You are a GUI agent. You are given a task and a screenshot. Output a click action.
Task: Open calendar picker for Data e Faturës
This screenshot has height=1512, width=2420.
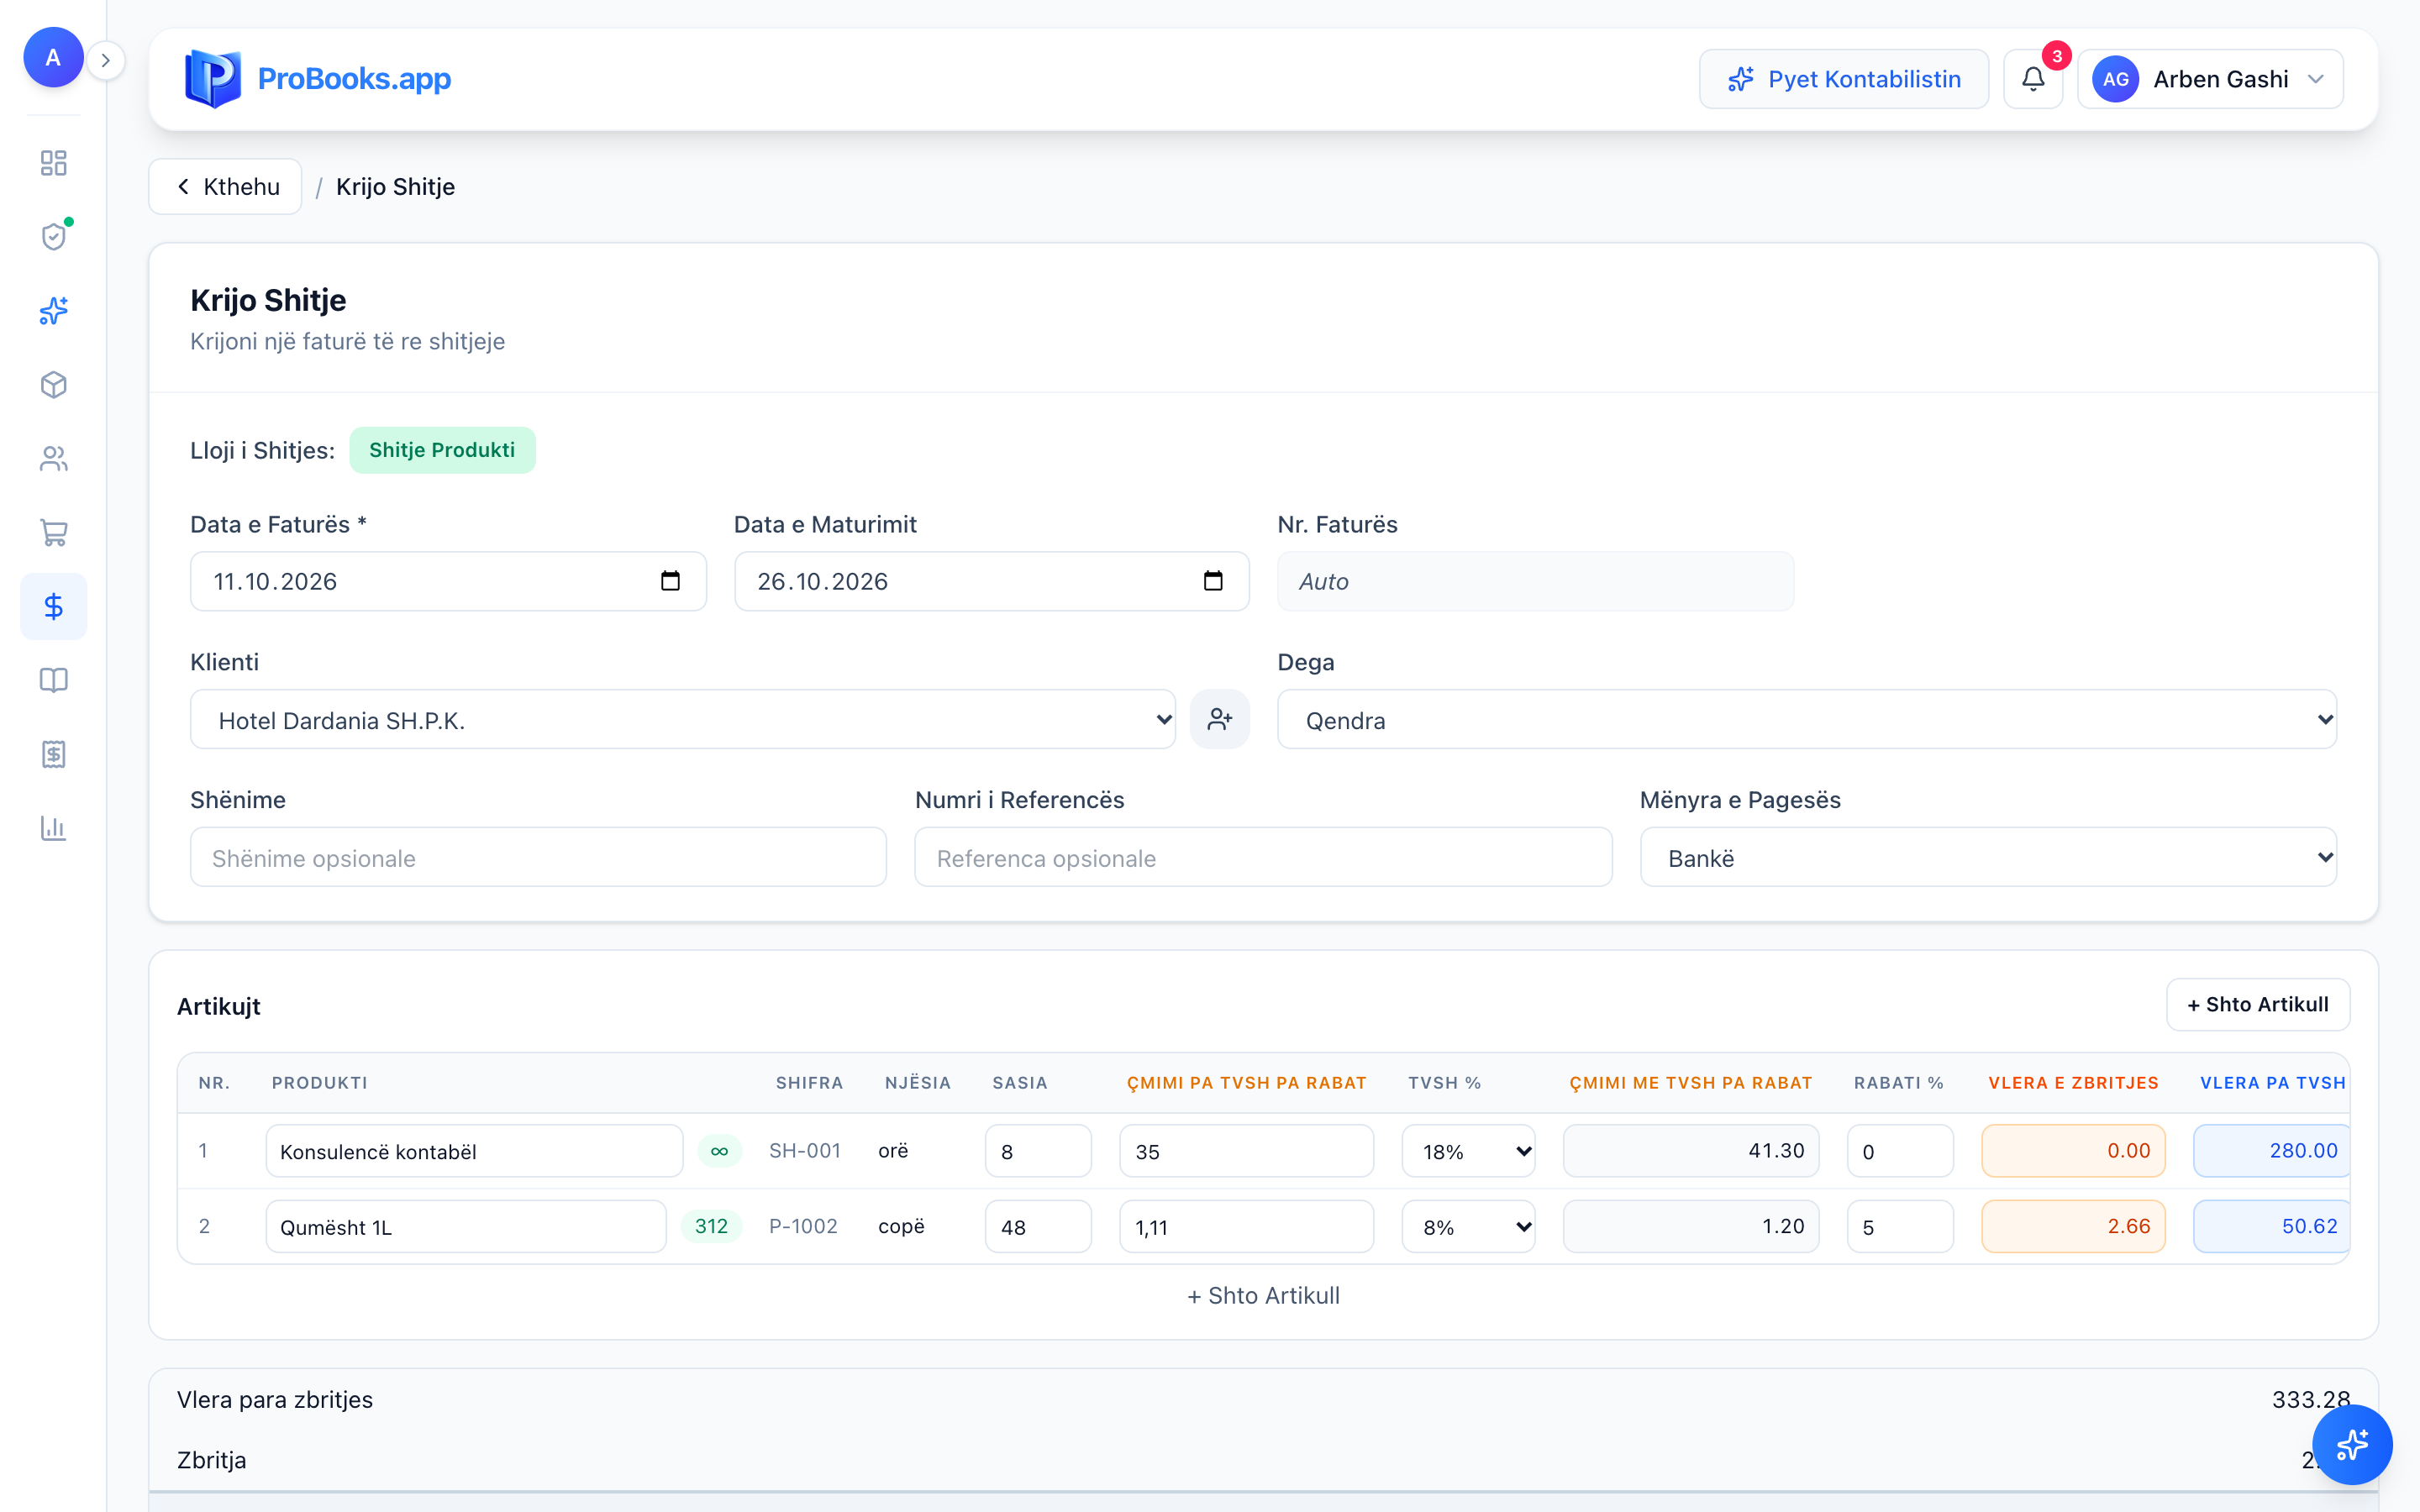[670, 581]
